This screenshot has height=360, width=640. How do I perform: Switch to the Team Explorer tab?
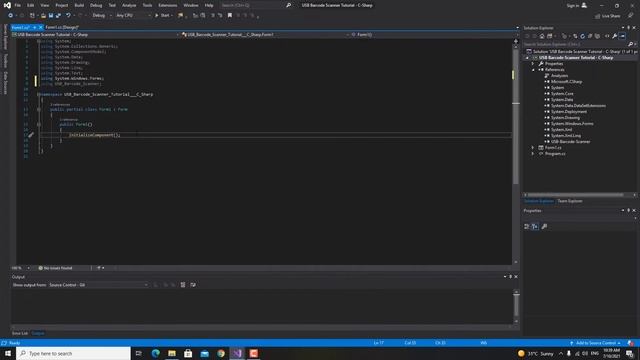coord(570,201)
